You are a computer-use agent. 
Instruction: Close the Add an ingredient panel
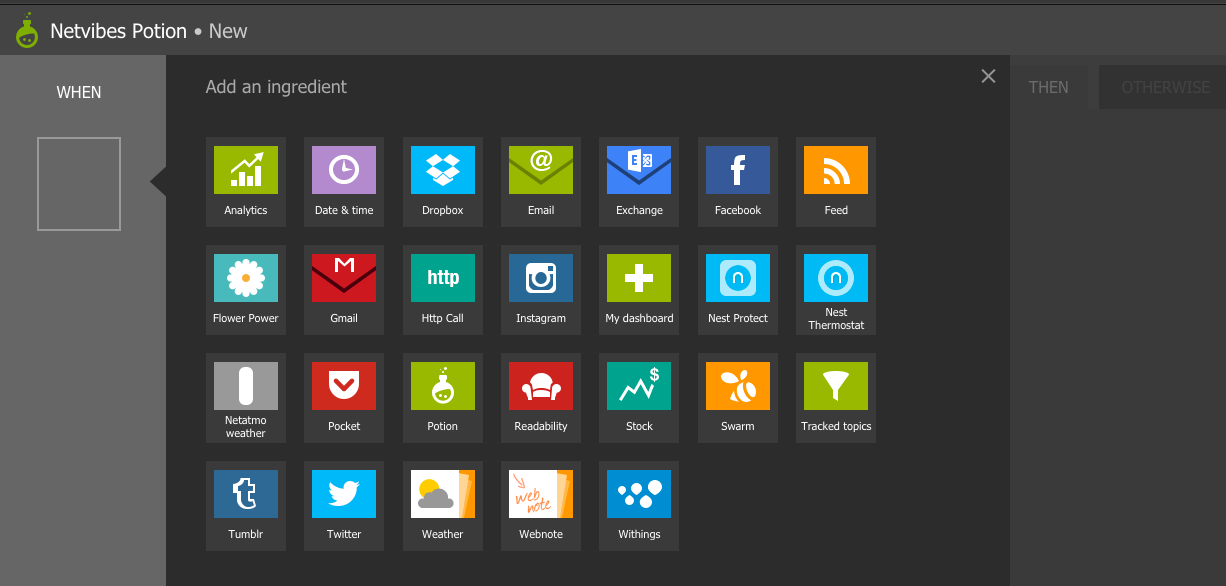(988, 76)
